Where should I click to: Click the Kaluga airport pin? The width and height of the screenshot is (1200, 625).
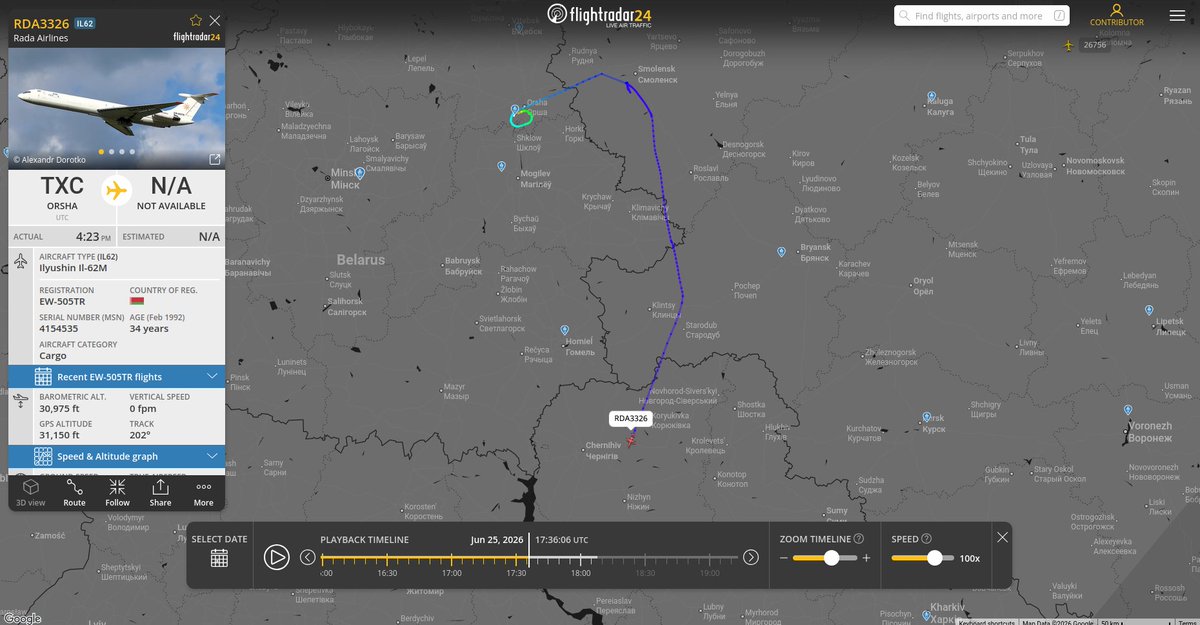coord(931,98)
